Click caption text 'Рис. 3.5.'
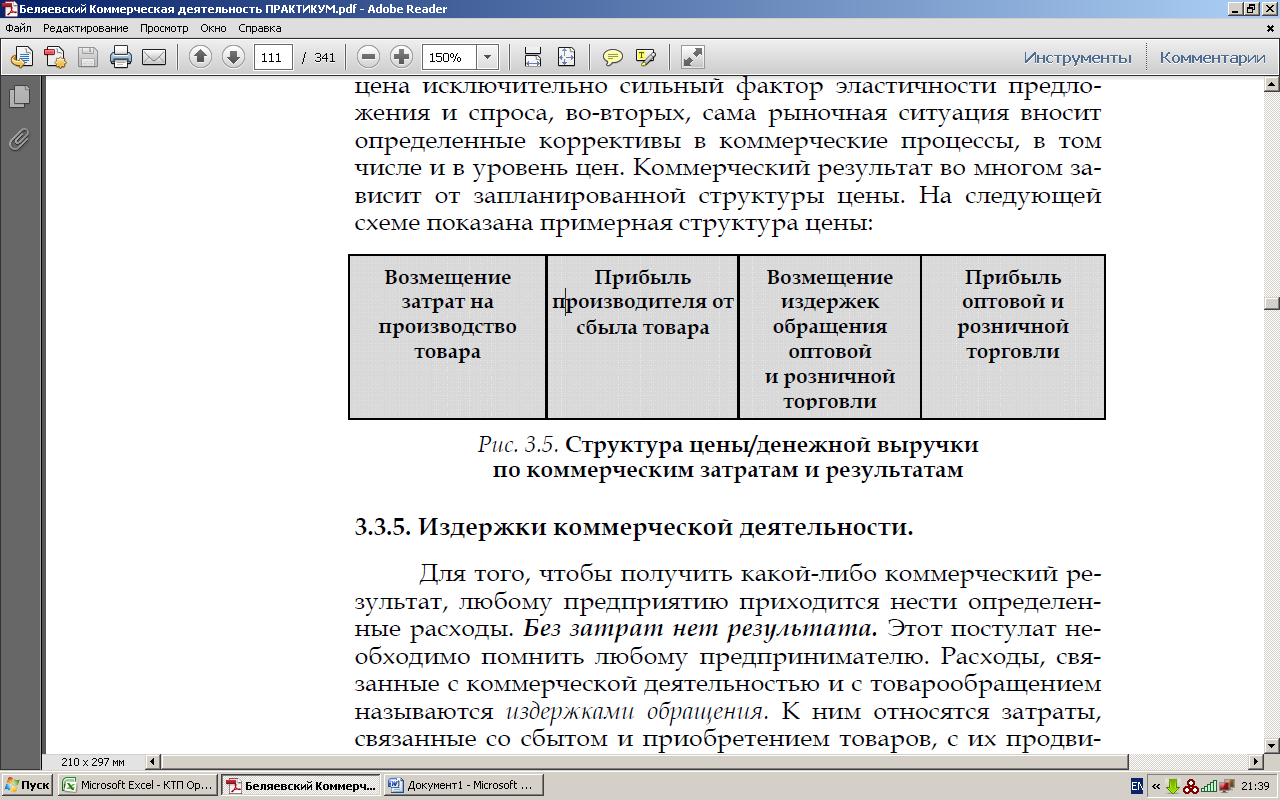 click(x=518, y=444)
